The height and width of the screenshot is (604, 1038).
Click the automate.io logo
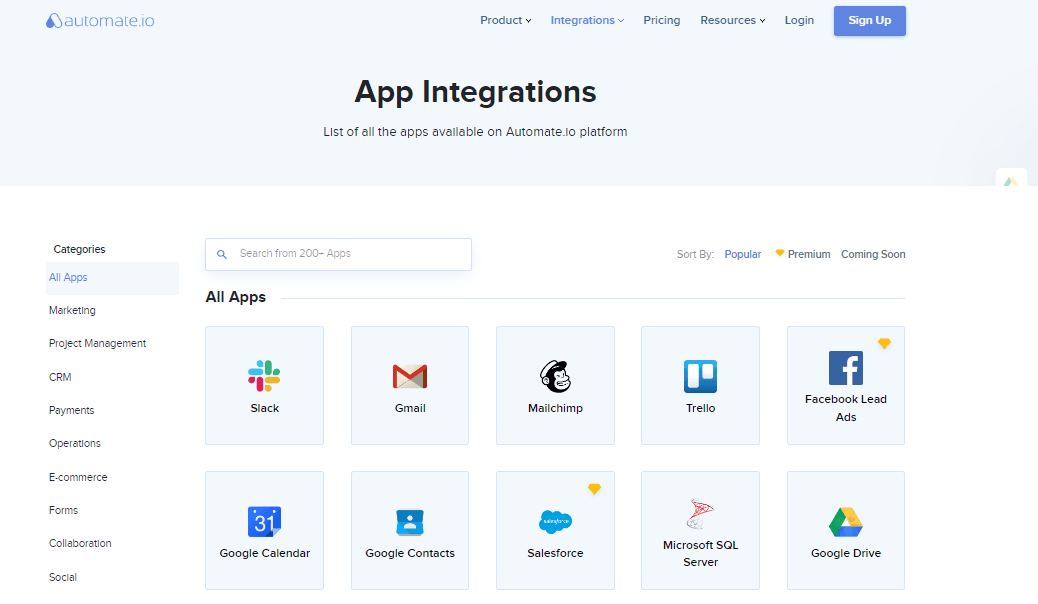[100, 21]
